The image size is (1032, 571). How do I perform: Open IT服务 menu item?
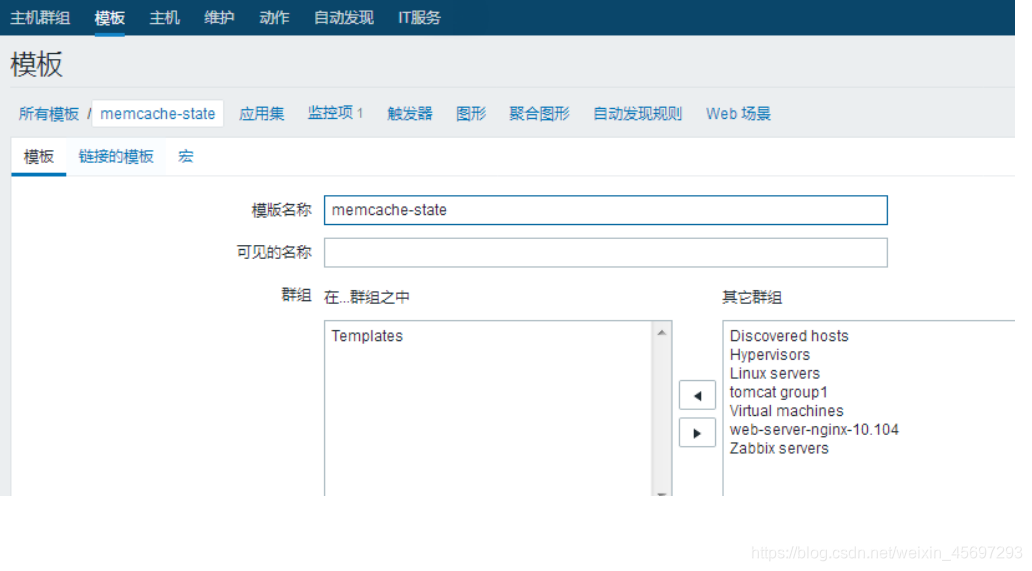pyautogui.click(x=419, y=18)
